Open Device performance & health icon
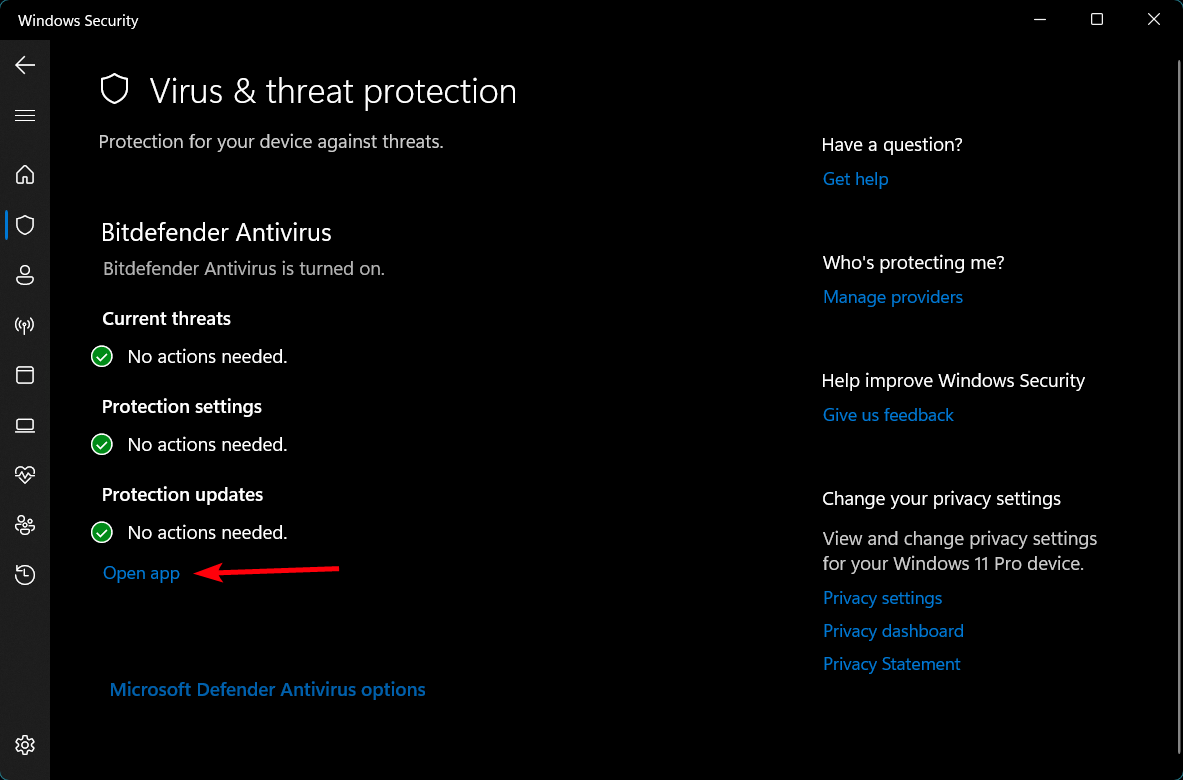 (25, 475)
